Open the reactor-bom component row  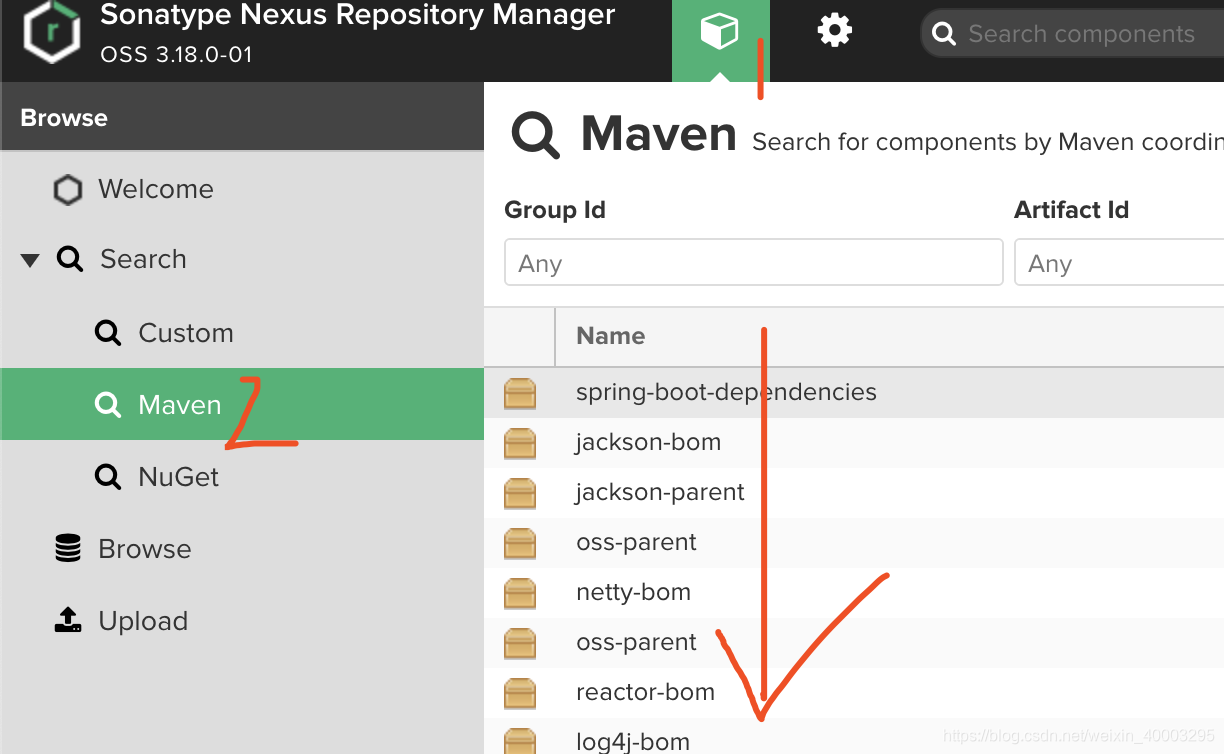pos(854,692)
